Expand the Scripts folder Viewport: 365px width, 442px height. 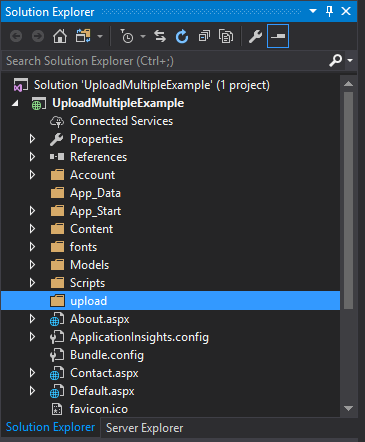point(32,283)
